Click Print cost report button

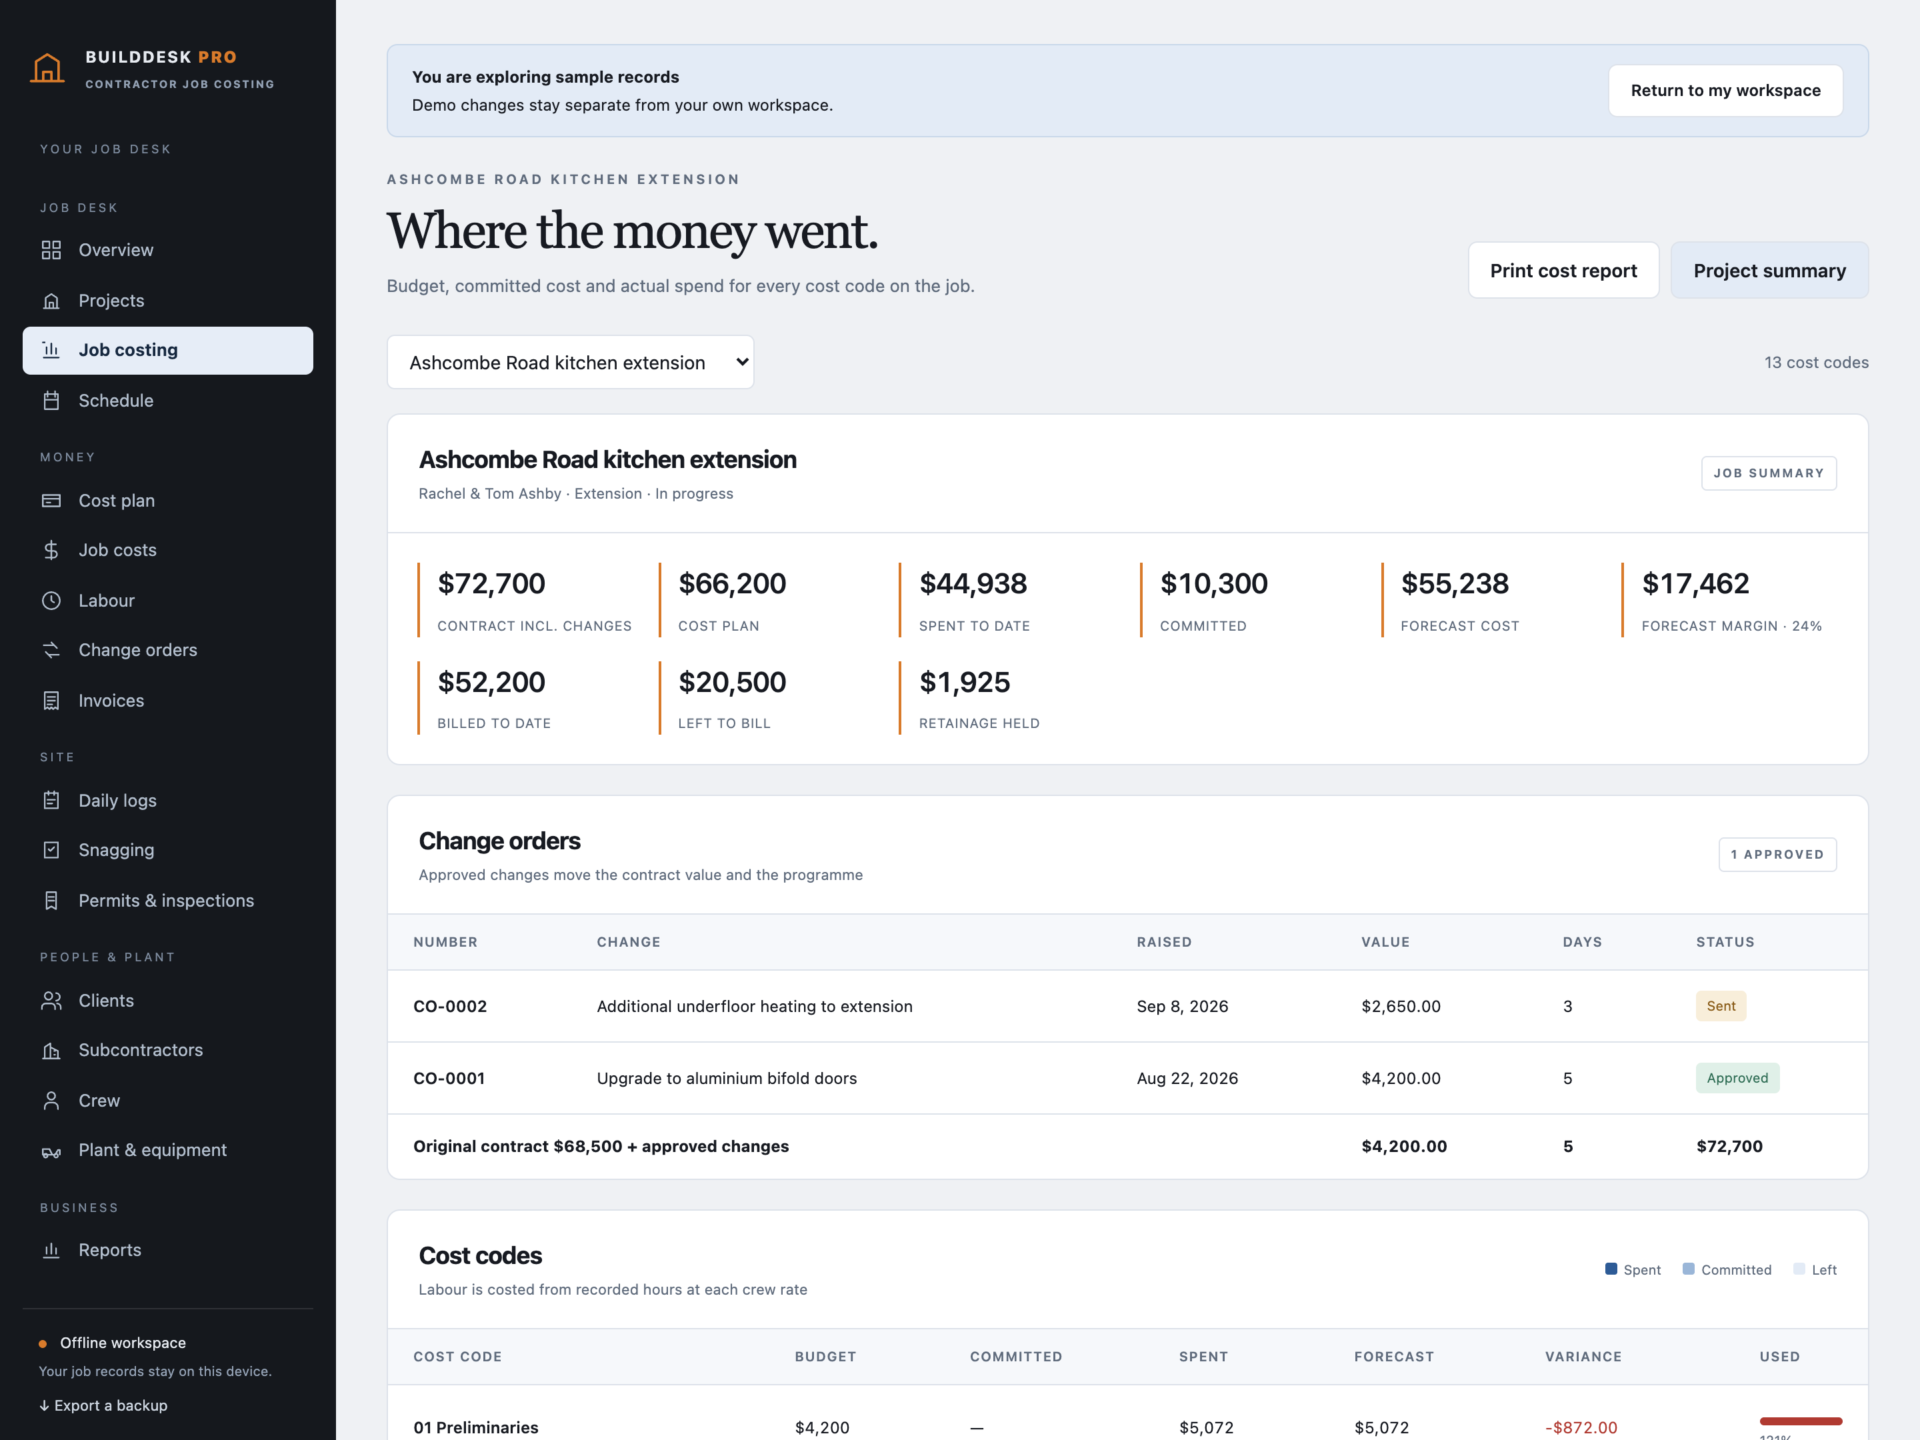(1563, 271)
